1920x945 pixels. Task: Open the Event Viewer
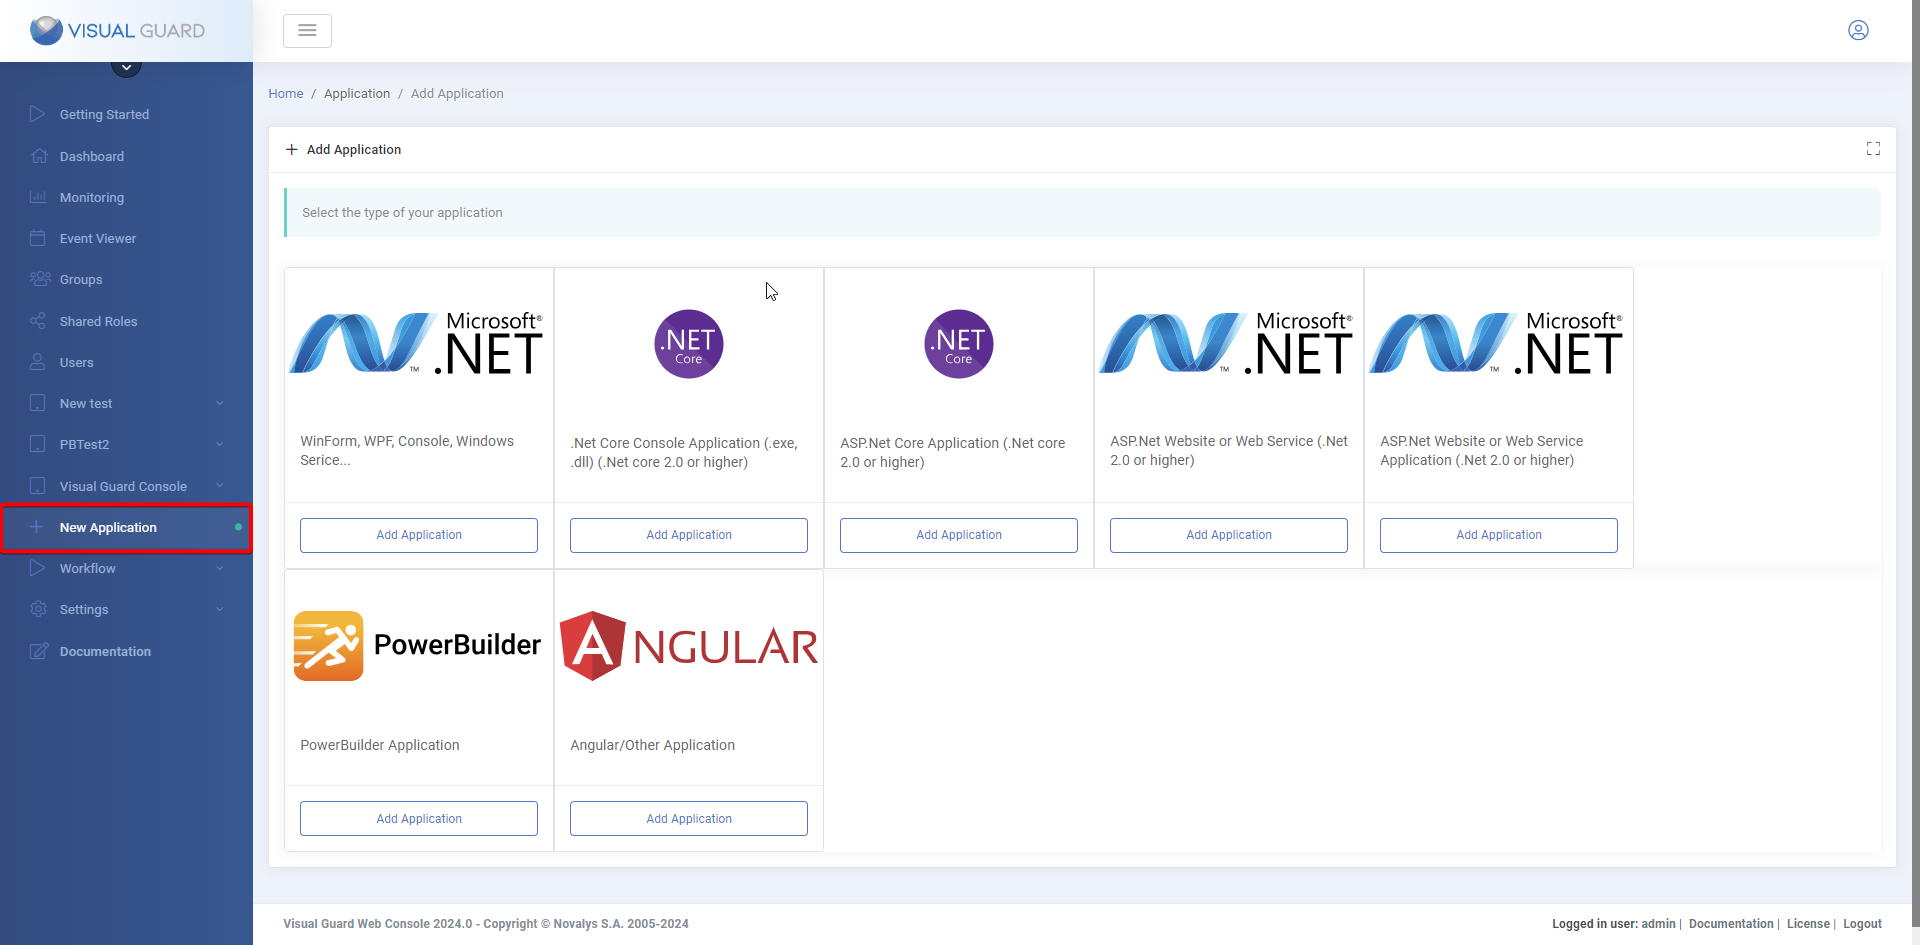[x=97, y=238]
